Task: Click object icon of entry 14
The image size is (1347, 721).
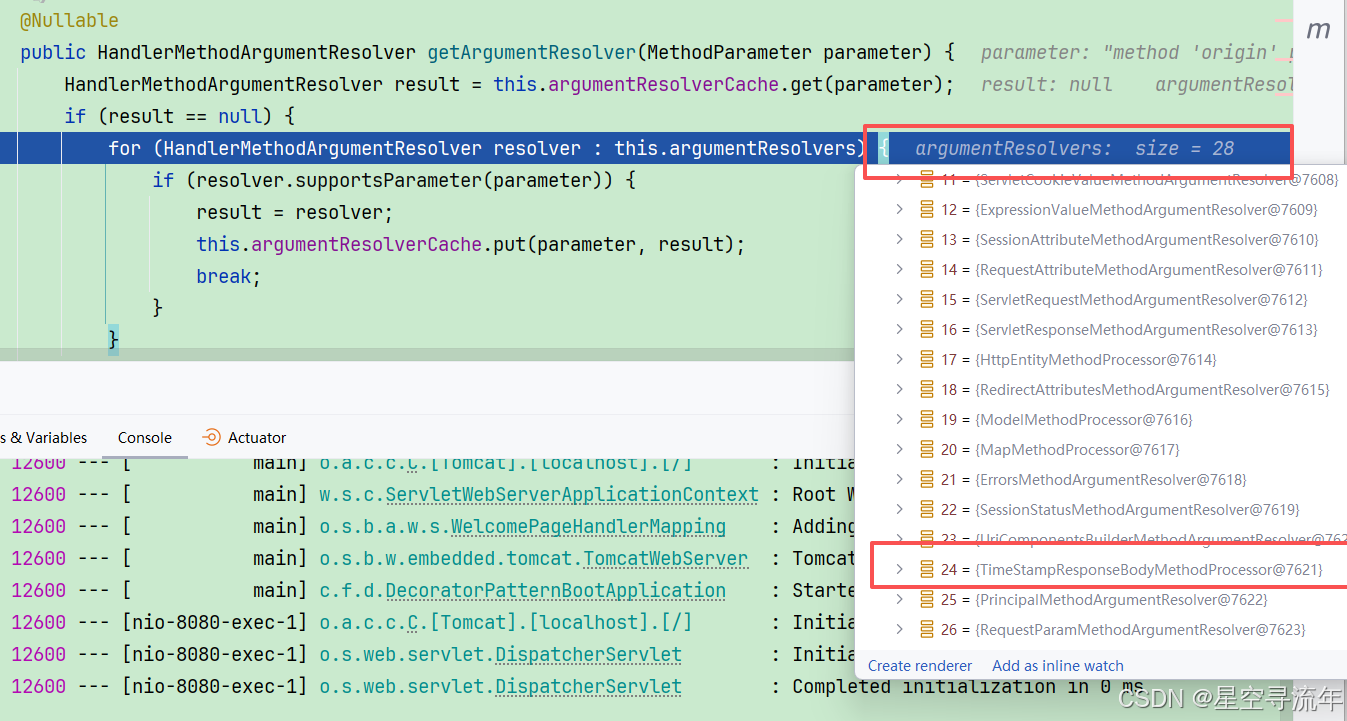Action: click(x=927, y=269)
